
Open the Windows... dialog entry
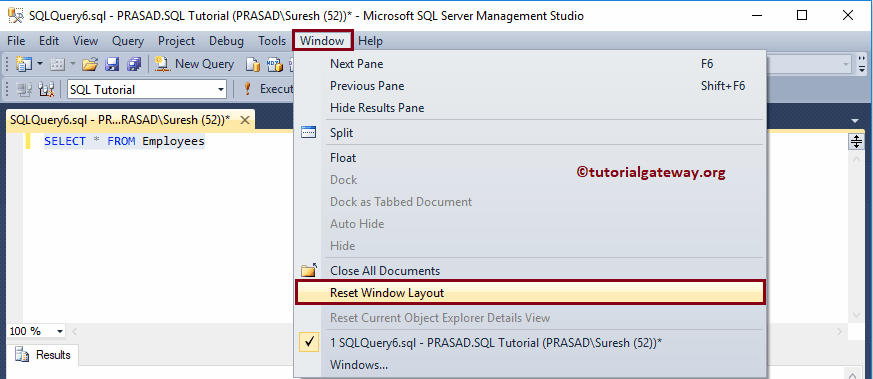530,365
